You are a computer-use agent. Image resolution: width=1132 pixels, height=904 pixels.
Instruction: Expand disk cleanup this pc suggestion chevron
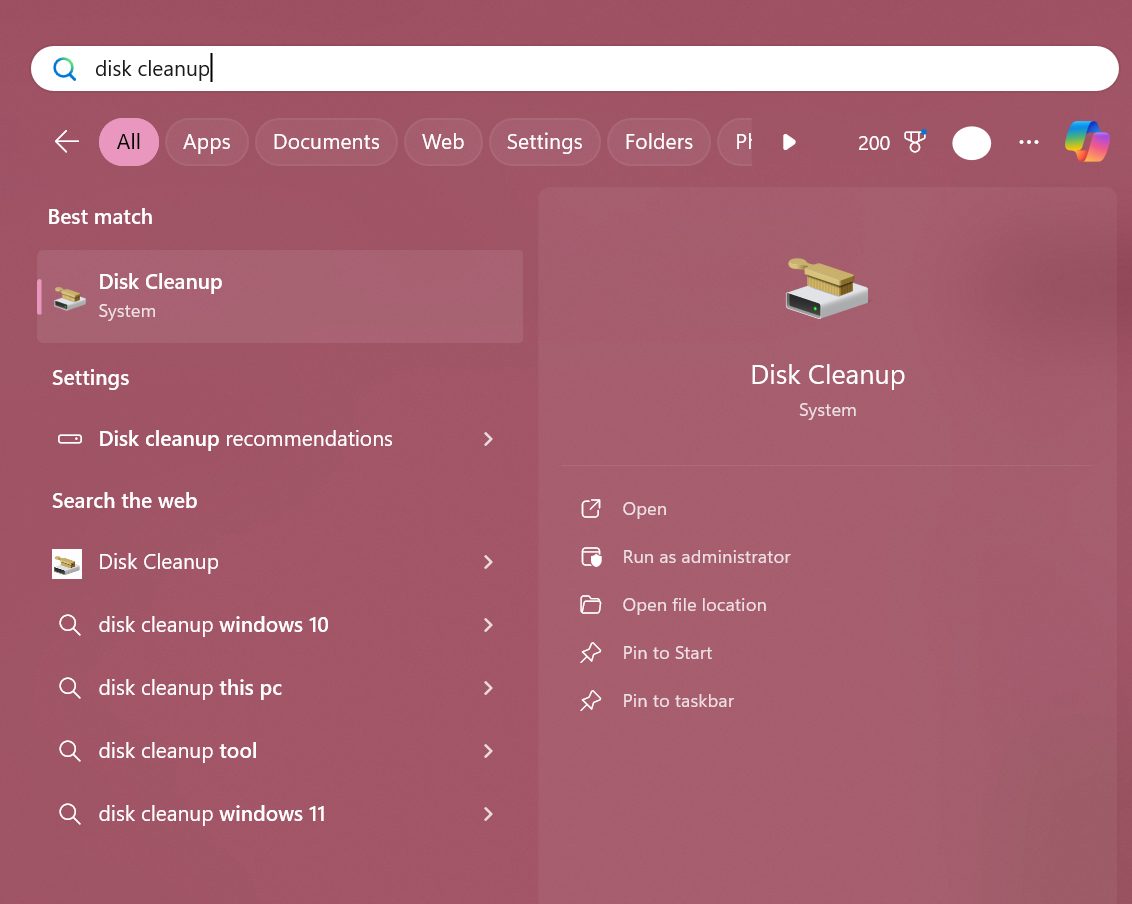pyautogui.click(x=488, y=687)
